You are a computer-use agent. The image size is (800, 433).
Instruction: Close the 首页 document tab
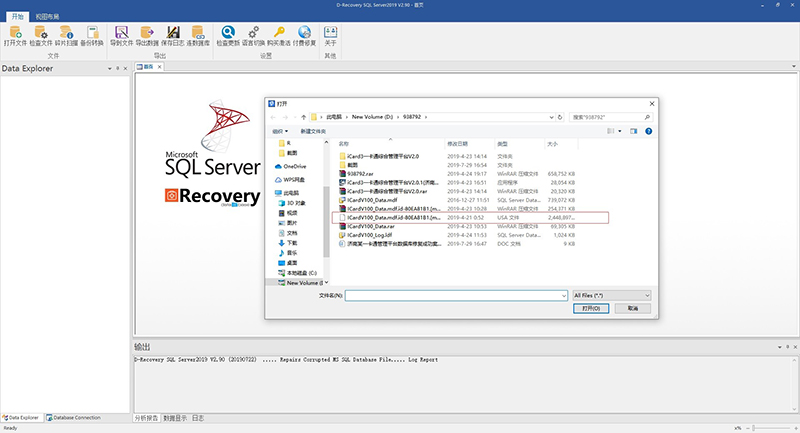159,67
